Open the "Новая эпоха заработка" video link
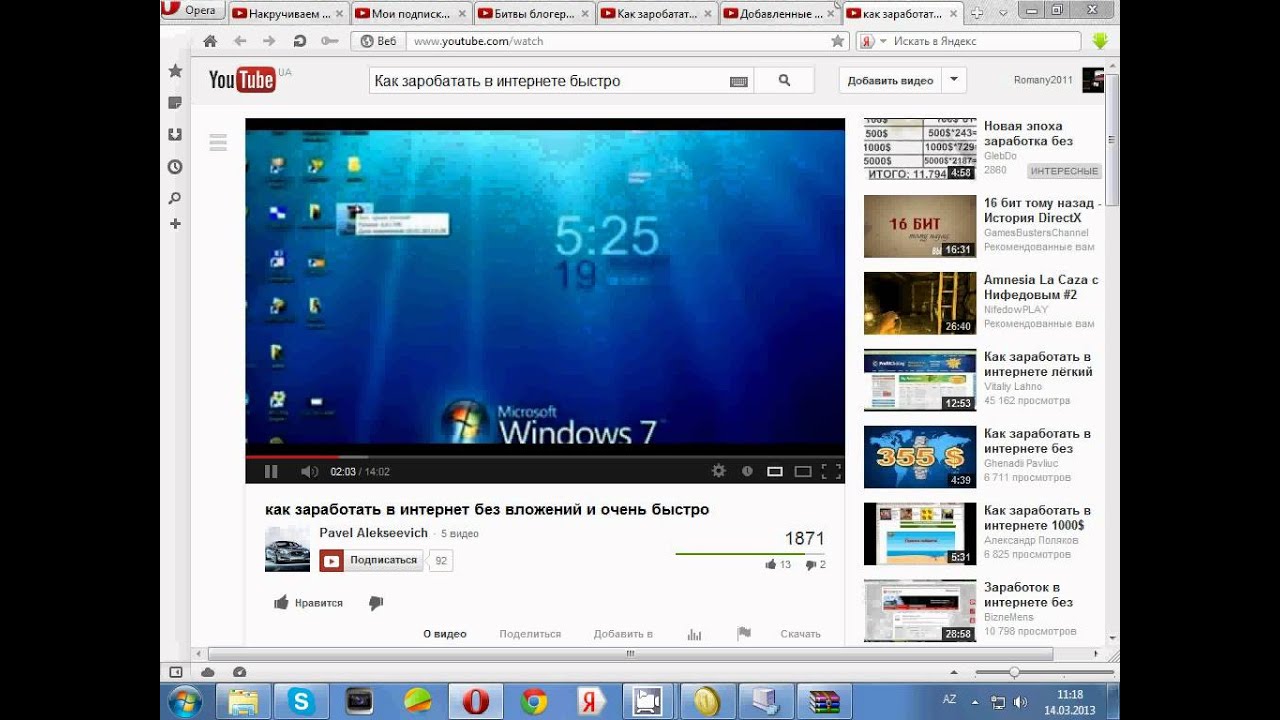The width and height of the screenshot is (1280, 720). (x=1028, y=134)
